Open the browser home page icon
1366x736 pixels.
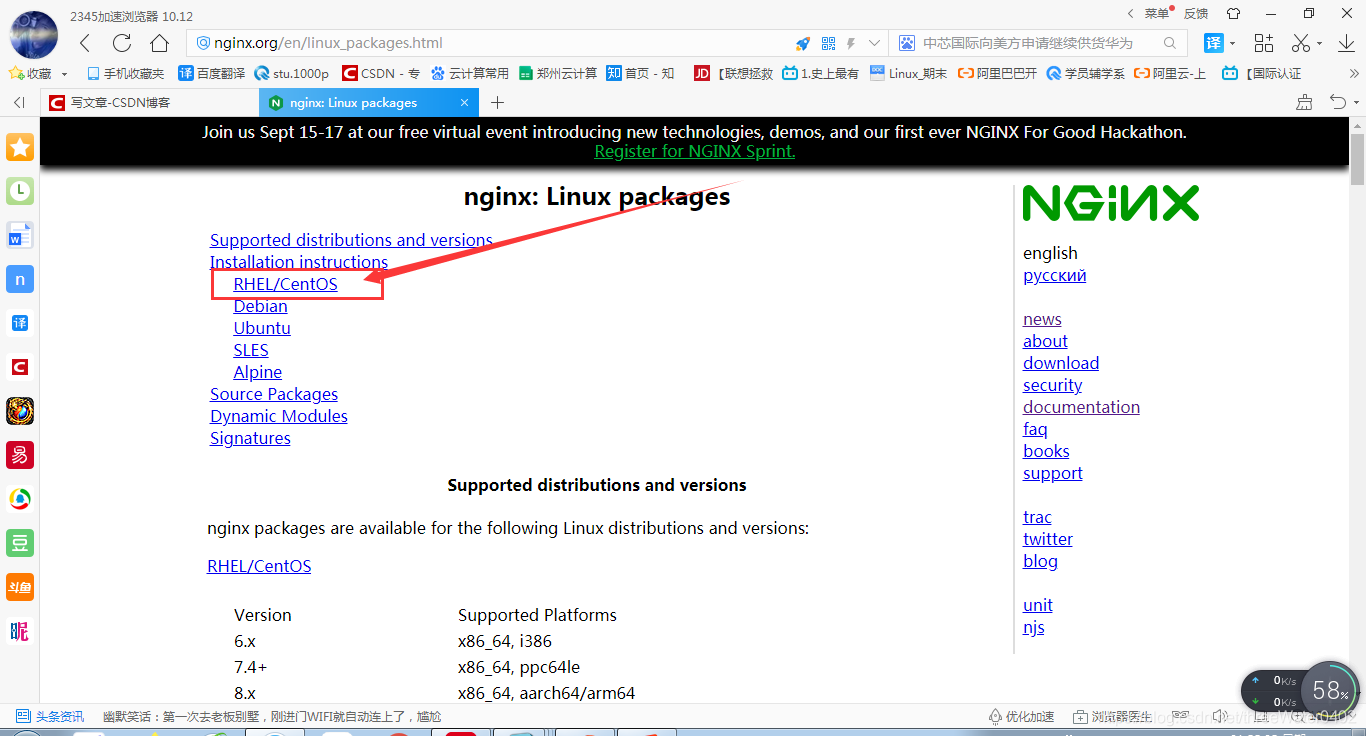click(x=159, y=43)
